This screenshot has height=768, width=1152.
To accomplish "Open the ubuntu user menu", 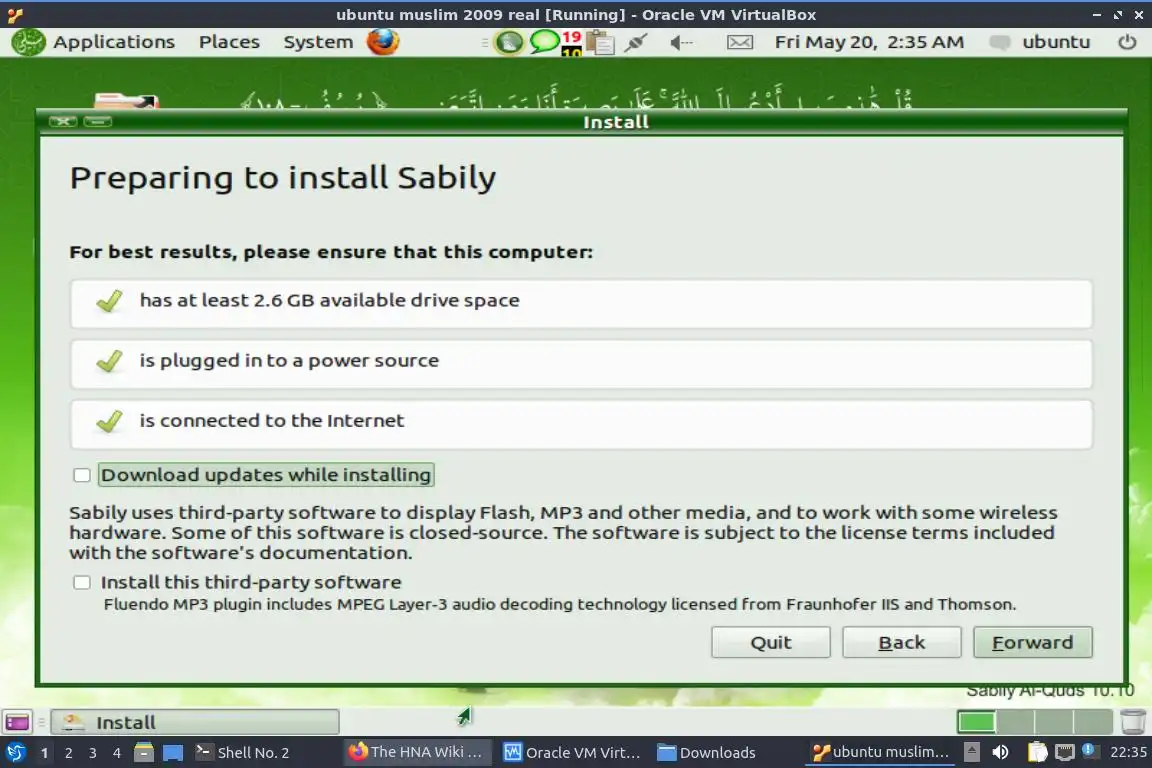I will pyautogui.click(x=1040, y=42).
